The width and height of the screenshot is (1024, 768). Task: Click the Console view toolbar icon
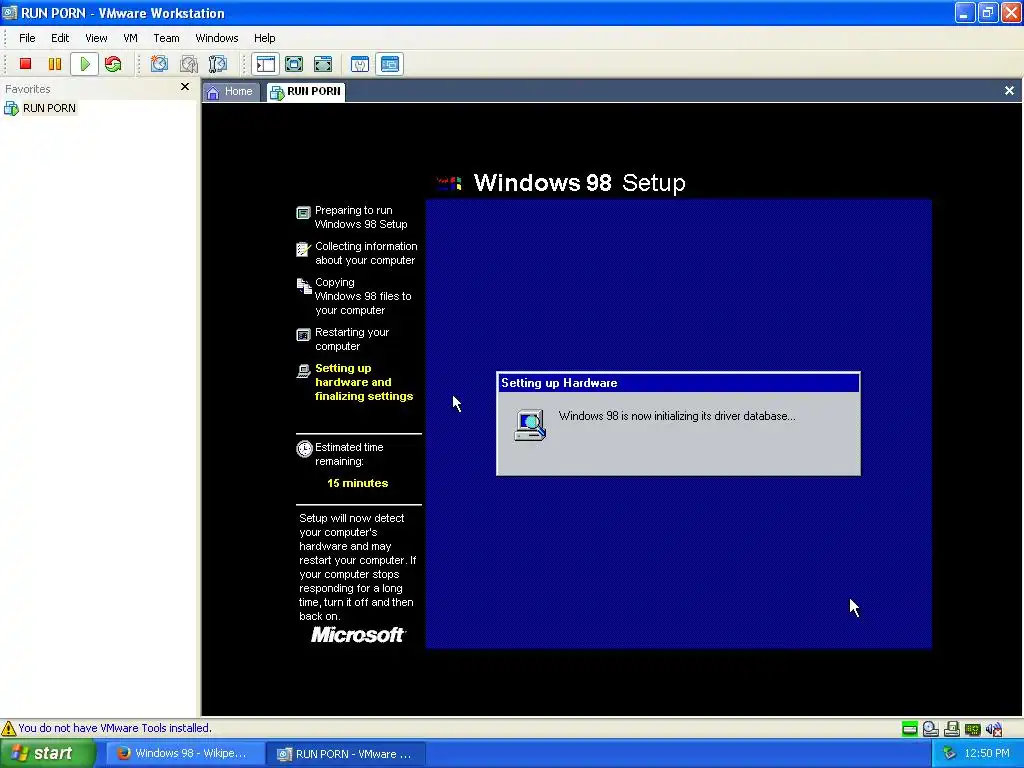(x=390, y=64)
